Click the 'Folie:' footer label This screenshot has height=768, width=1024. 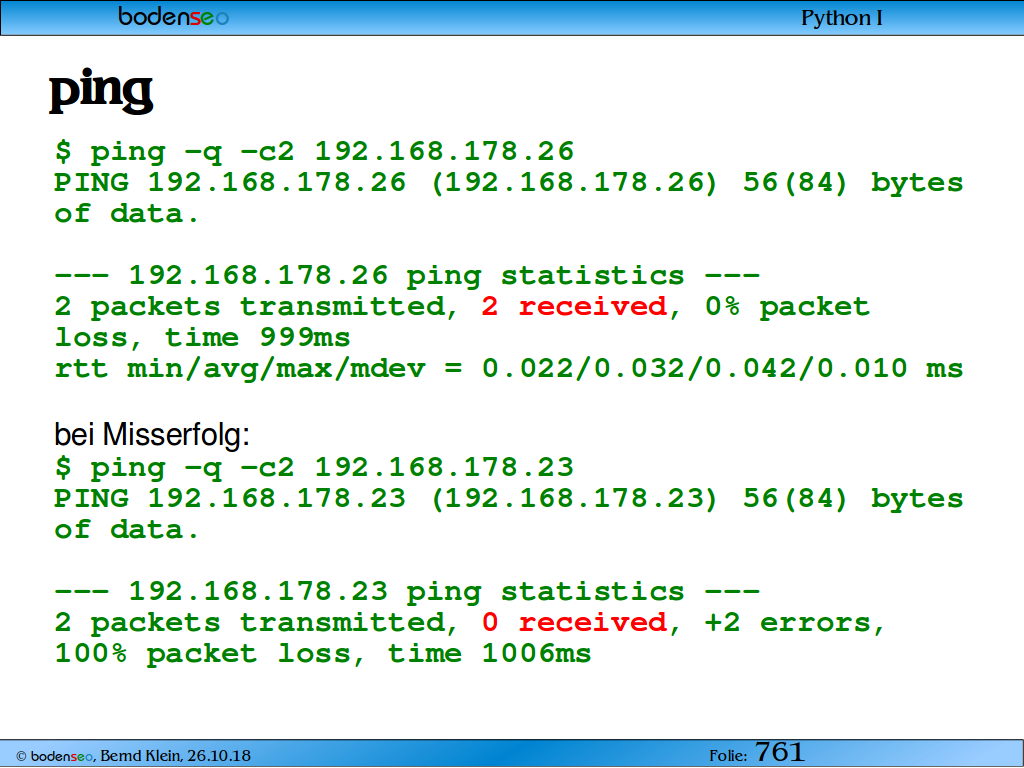pyautogui.click(x=728, y=756)
